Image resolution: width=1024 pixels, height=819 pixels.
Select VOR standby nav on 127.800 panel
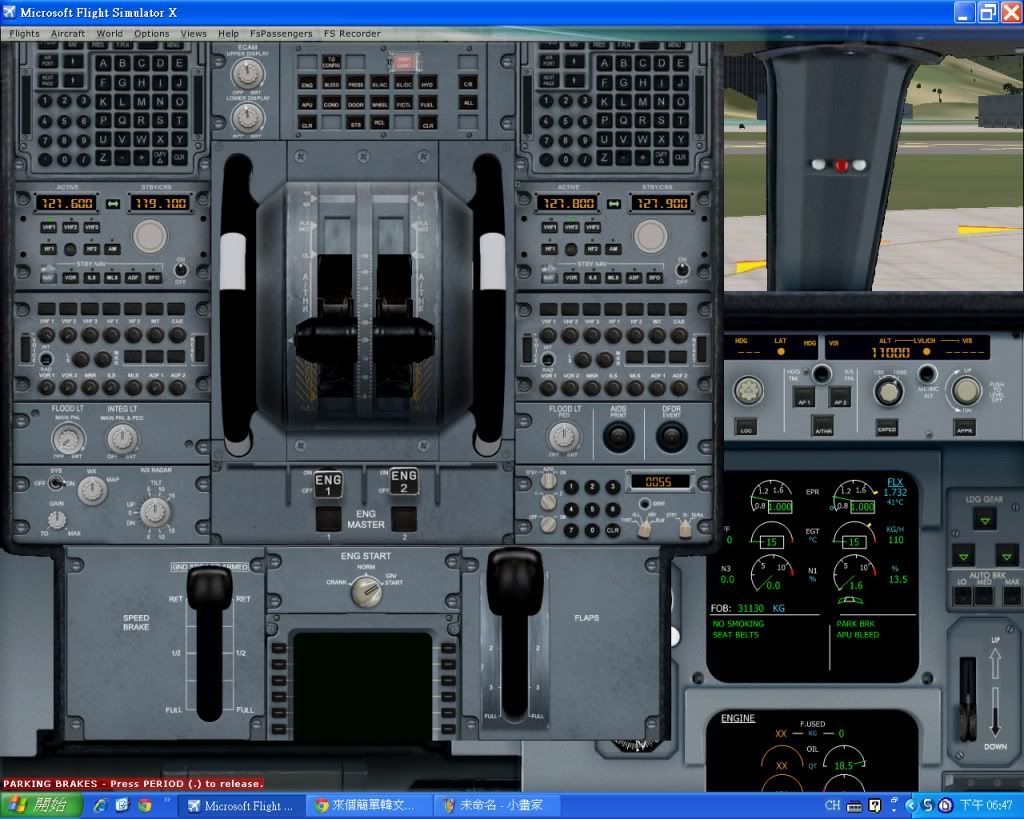571,278
